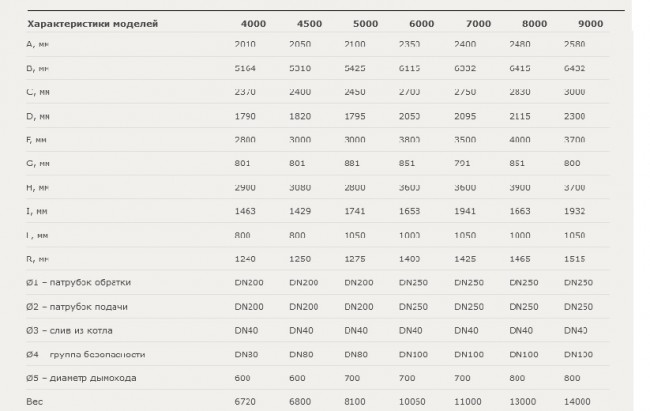Click the 'D, мм' row label
The height and width of the screenshot is (411, 650).
pyautogui.click(x=38, y=117)
